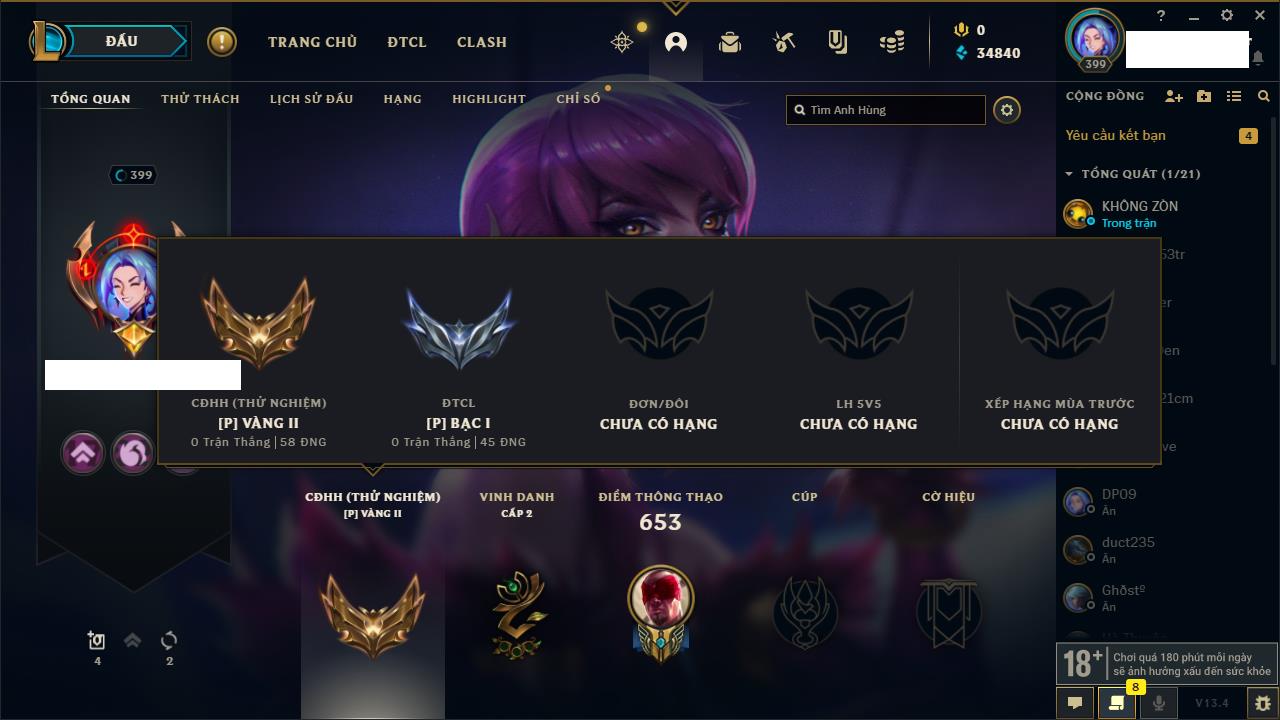The width and height of the screenshot is (1280, 720).
Task: Select the ĐIỂM THÔNG THẠO mastery emblem
Action: 660,612
